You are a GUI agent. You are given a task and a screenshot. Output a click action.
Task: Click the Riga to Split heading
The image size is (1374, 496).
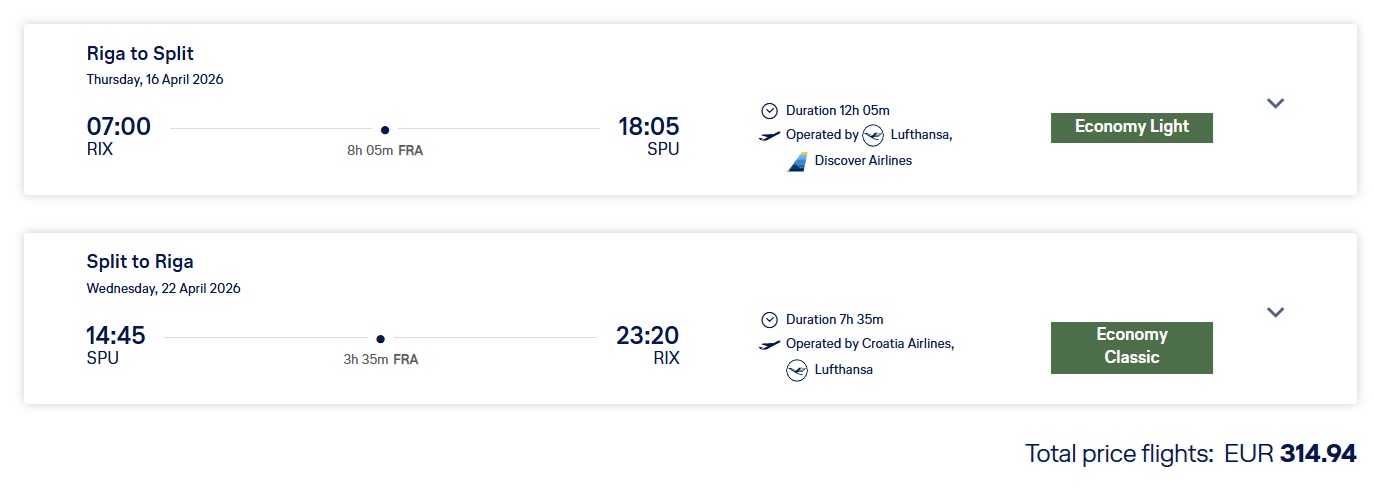pos(140,54)
